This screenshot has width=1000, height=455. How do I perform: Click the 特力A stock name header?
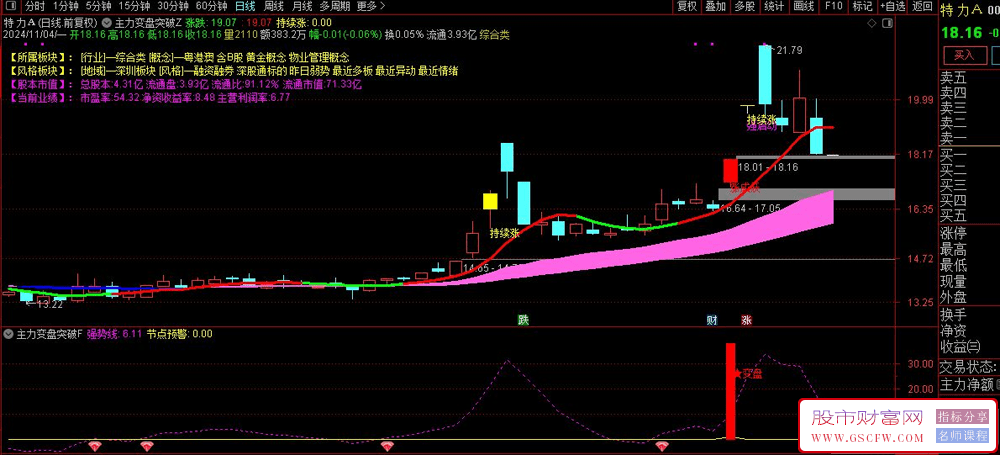[961, 11]
